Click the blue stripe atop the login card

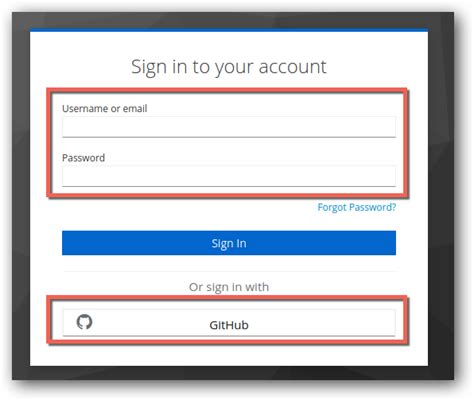pyautogui.click(x=229, y=30)
